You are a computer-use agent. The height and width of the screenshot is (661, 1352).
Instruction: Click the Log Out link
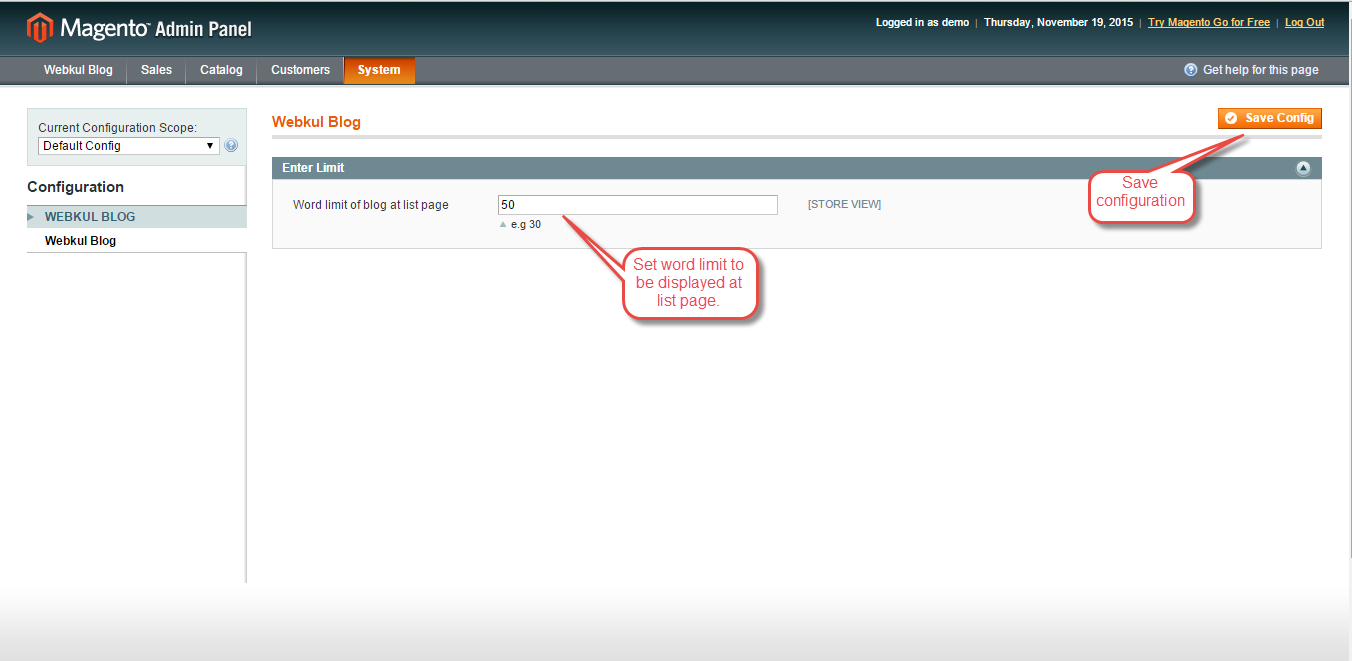point(1304,22)
